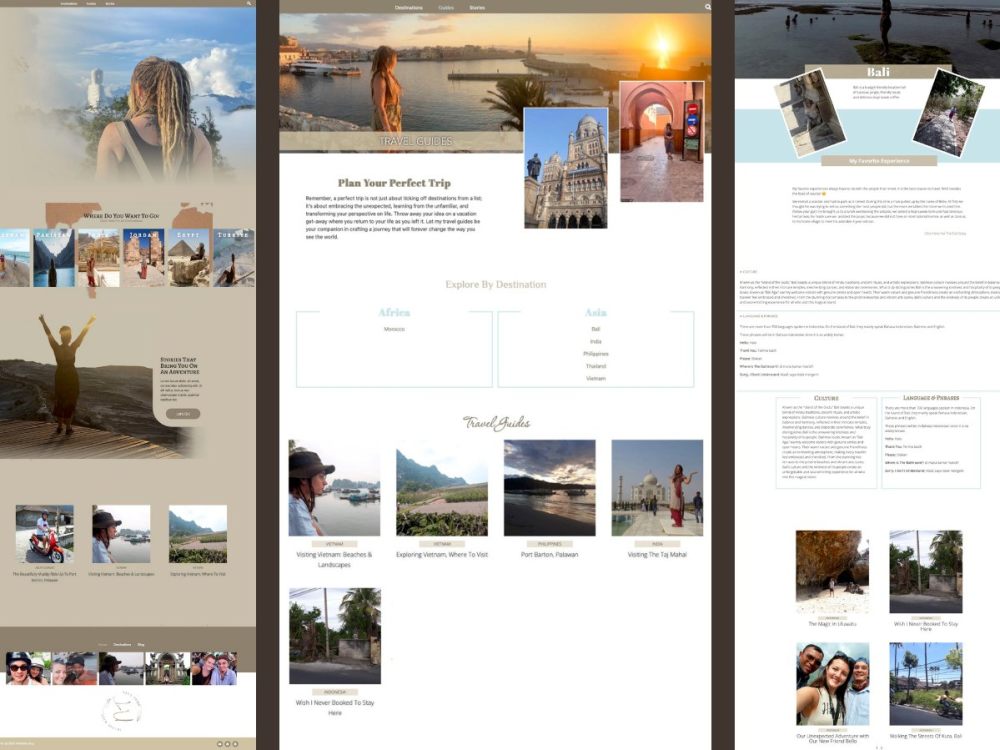The height and width of the screenshot is (750, 1000).
Task: Click India tag above Taj Mahal title
Action: (657, 544)
